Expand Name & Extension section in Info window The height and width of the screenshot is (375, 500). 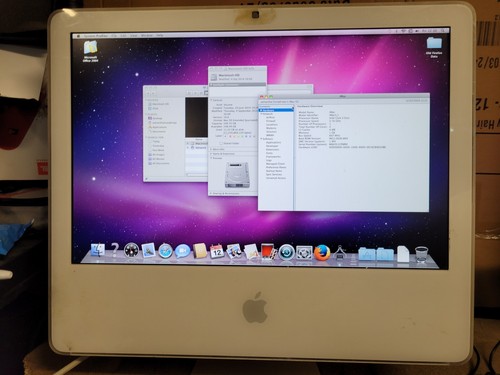coord(211,154)
